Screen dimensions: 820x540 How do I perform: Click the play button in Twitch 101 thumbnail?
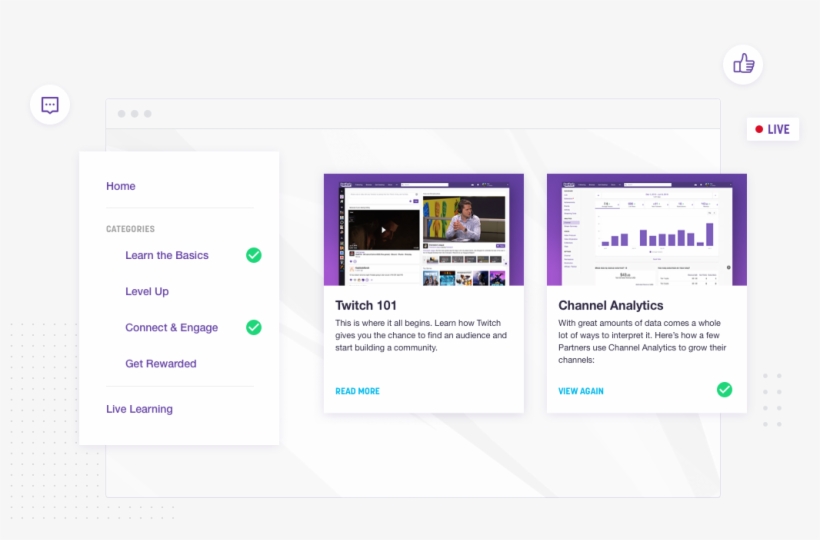383,229
